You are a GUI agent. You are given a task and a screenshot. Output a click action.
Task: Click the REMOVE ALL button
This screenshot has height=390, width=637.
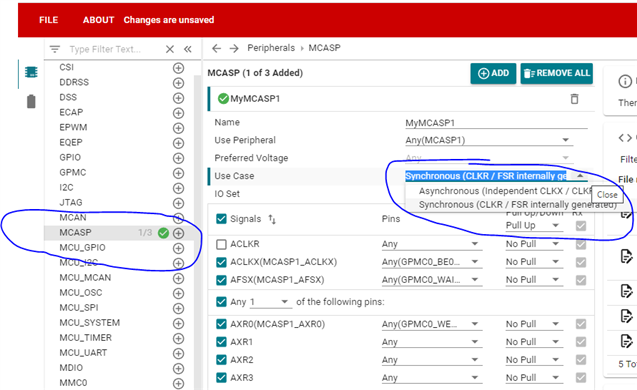(x=557, y=74)
